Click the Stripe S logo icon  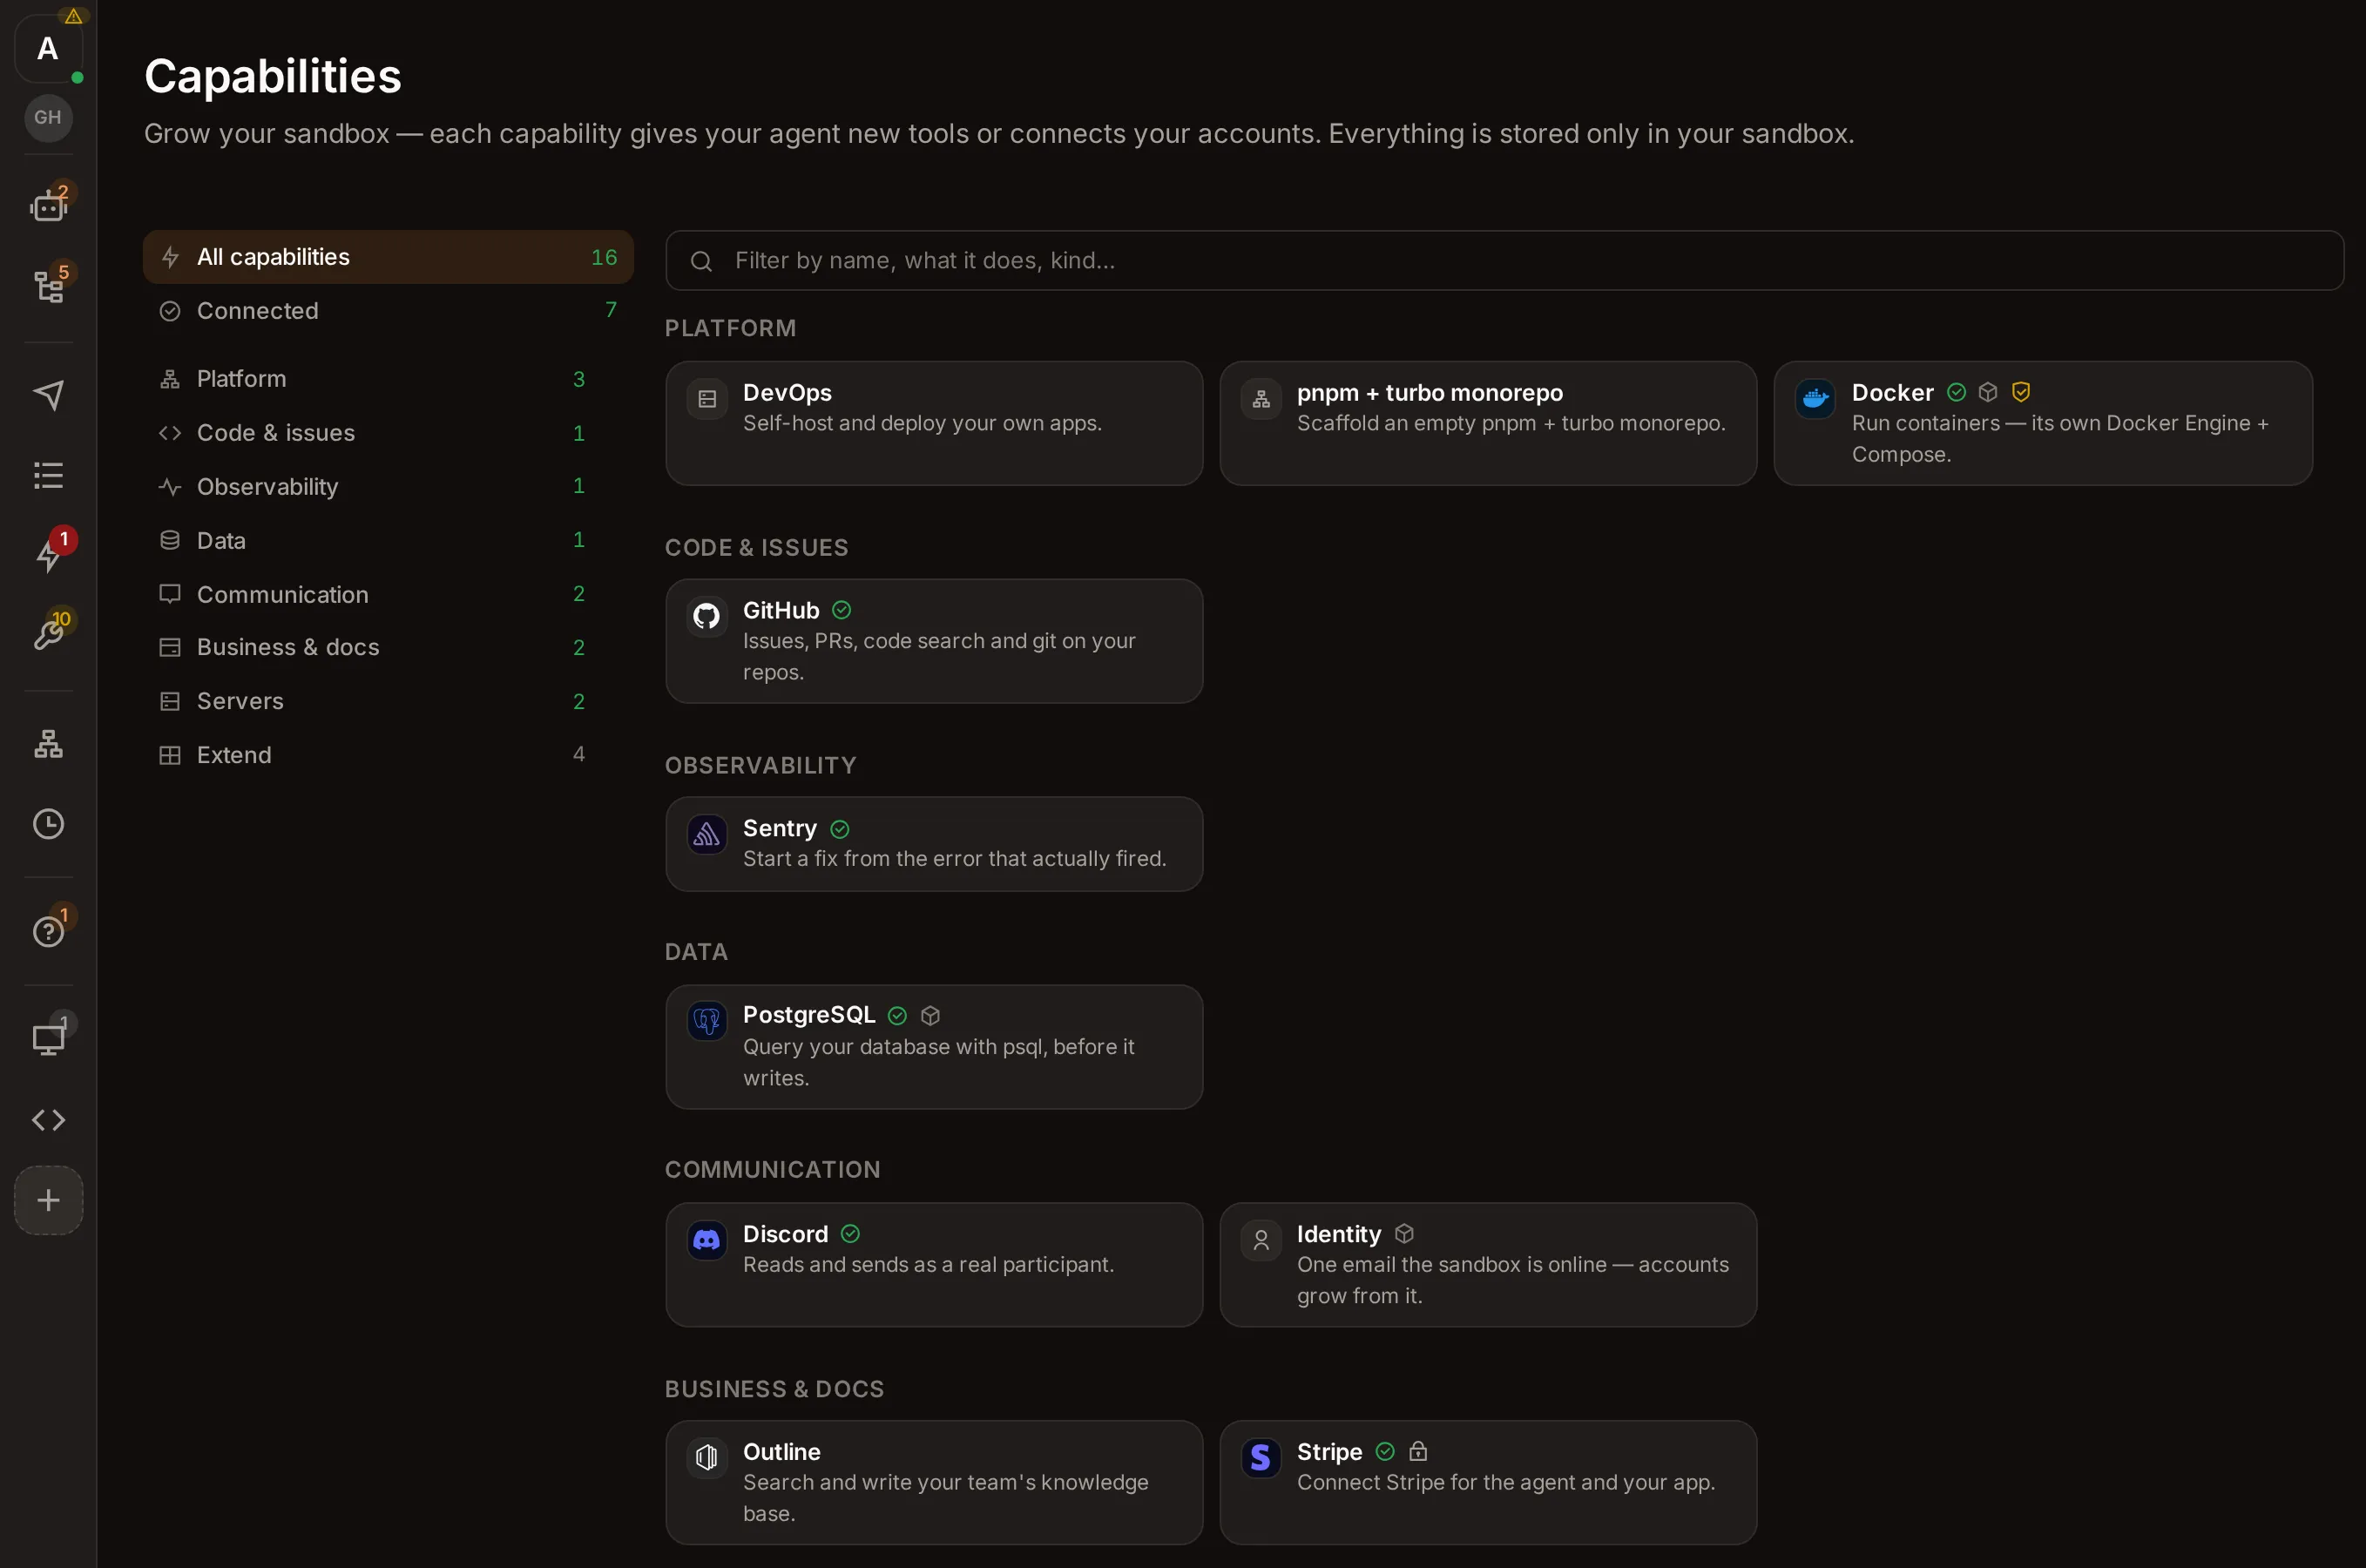pyautogui.click(x=1261, y=1458)
